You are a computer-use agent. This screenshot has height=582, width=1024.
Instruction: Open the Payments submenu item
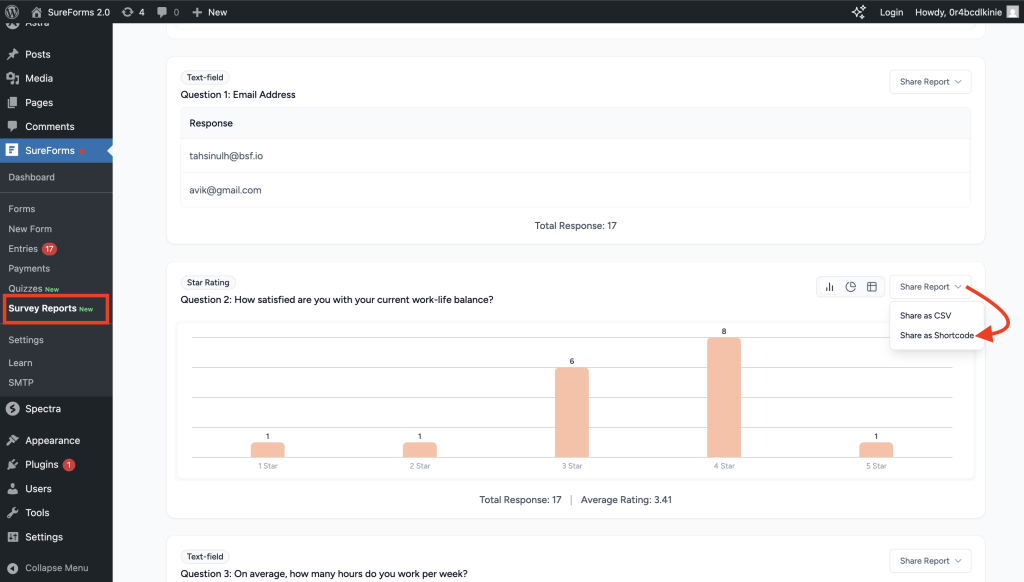[29, 268]
